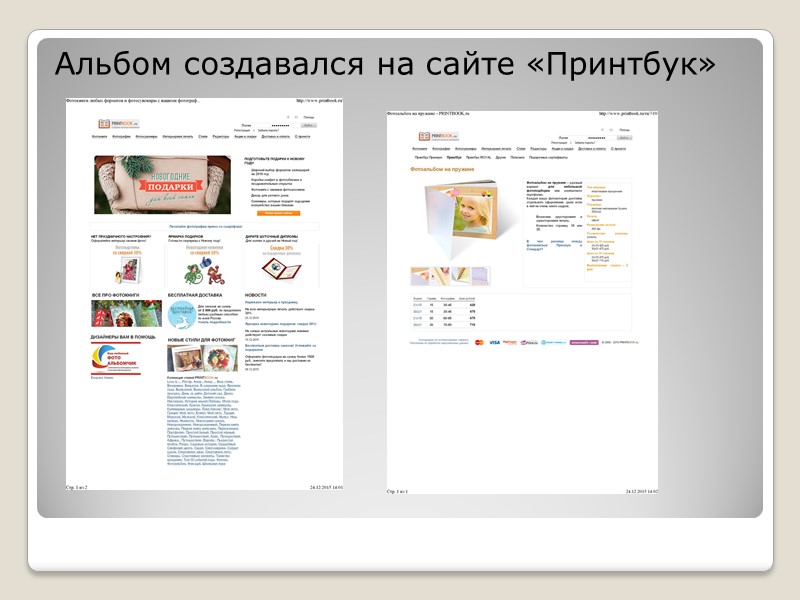This screenshot has width=800, height=600.
Task: Click the slide title Альбом создавался на сайте «Принтбук»
Action: (x=385, y=64)
